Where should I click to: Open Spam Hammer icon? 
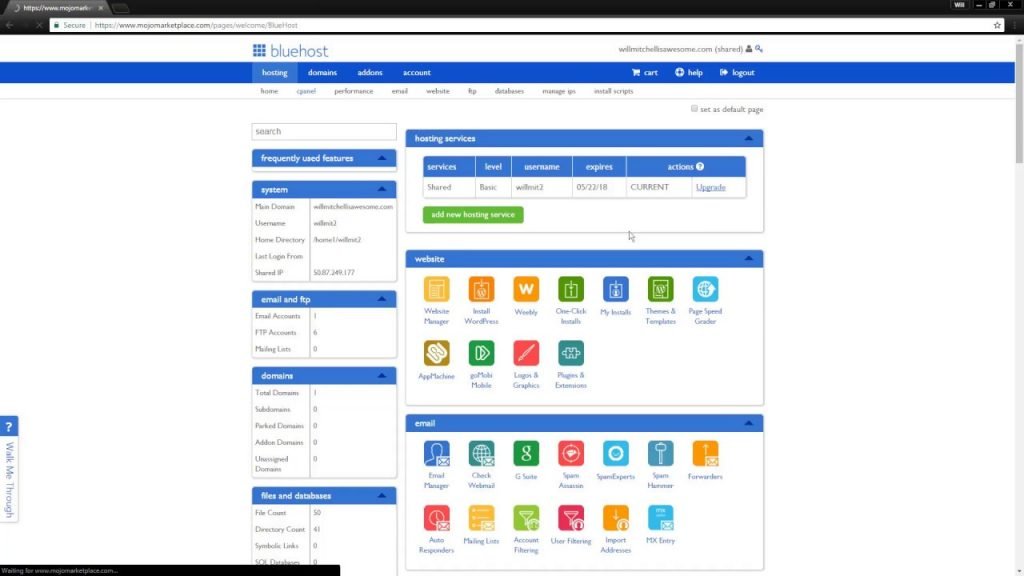660,453
